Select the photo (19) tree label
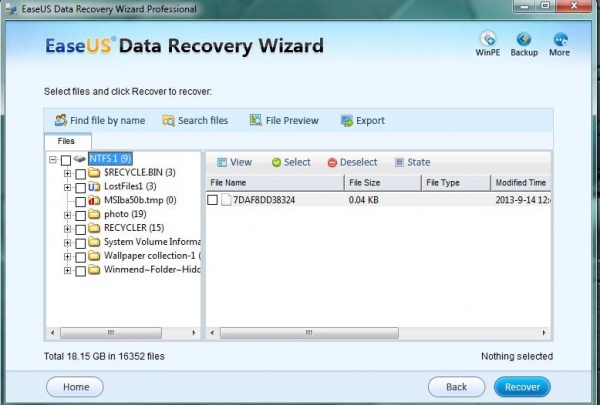Screen dimensions: 600x405 point(125,214)
